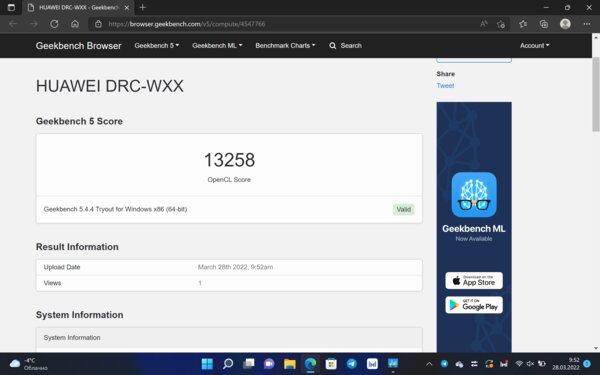Open the notification count badge

pyautogui.click(x=587, y=364)
